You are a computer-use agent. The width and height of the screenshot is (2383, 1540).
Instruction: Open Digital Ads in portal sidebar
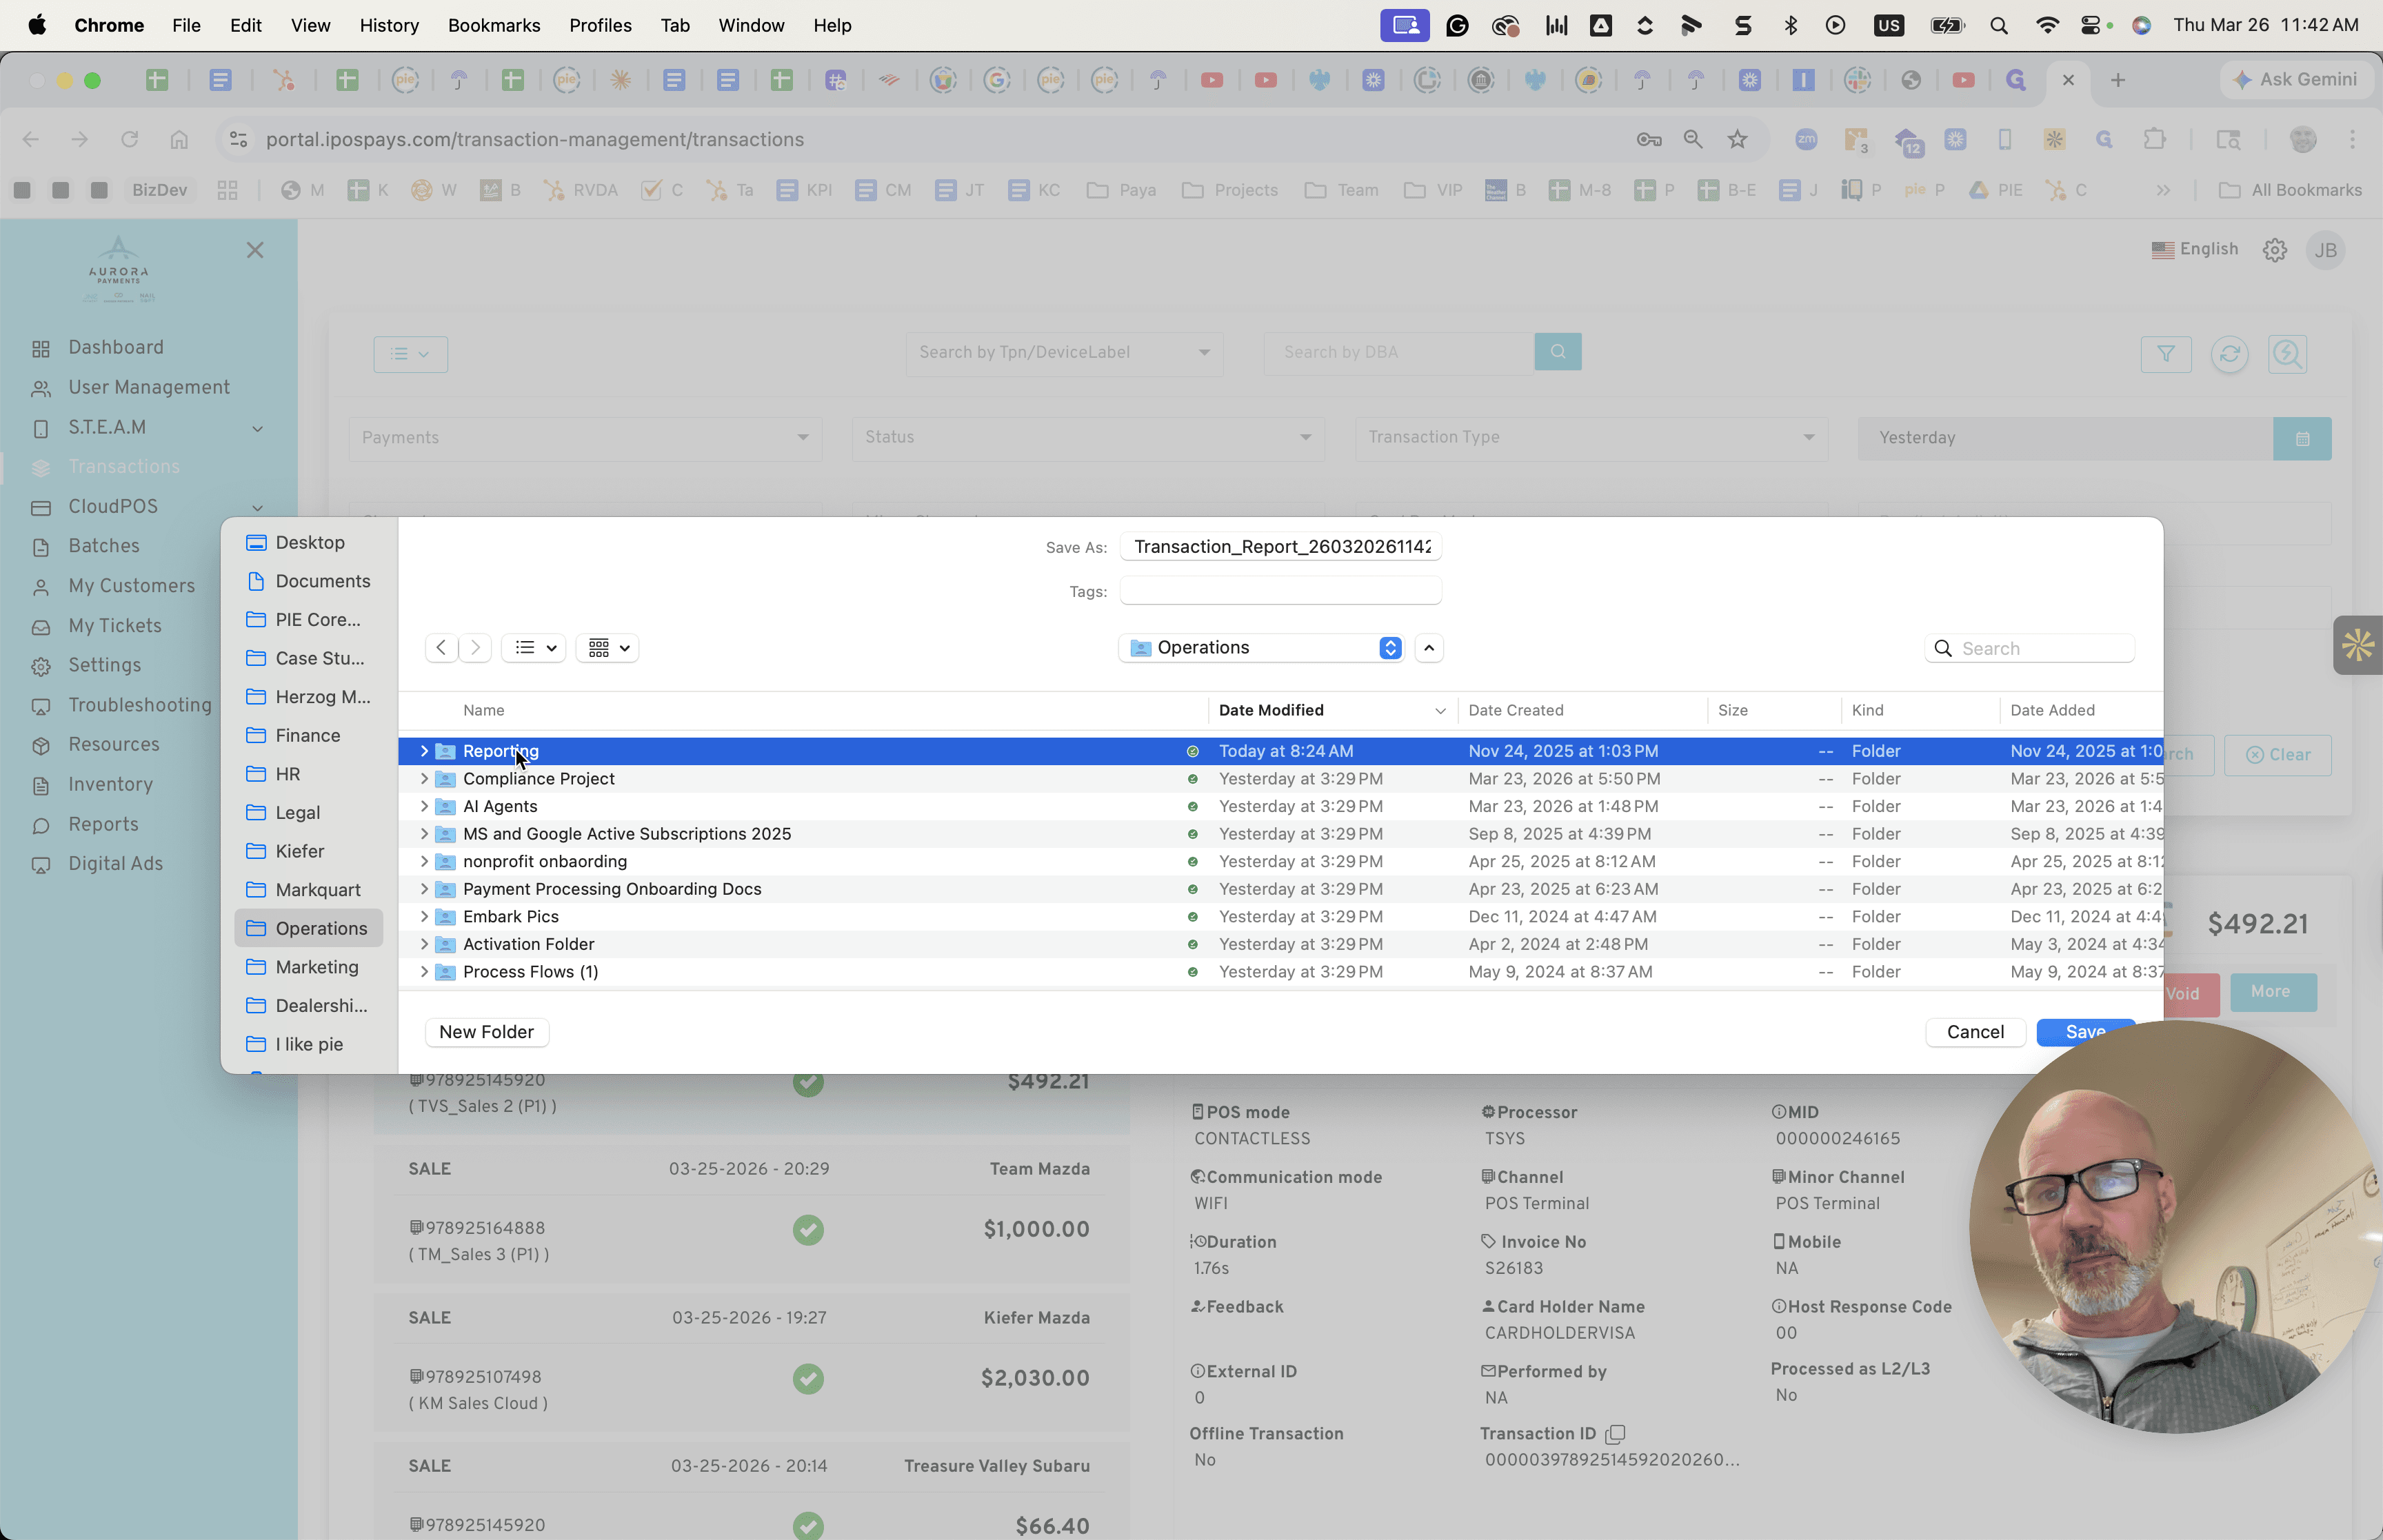tap(115, 863)
